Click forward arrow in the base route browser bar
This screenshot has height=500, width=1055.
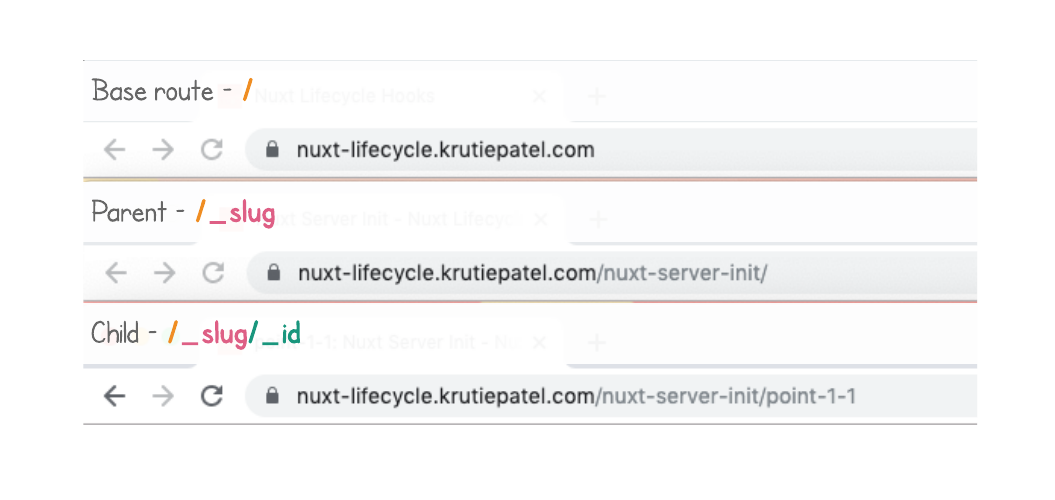tap(163, 150)
